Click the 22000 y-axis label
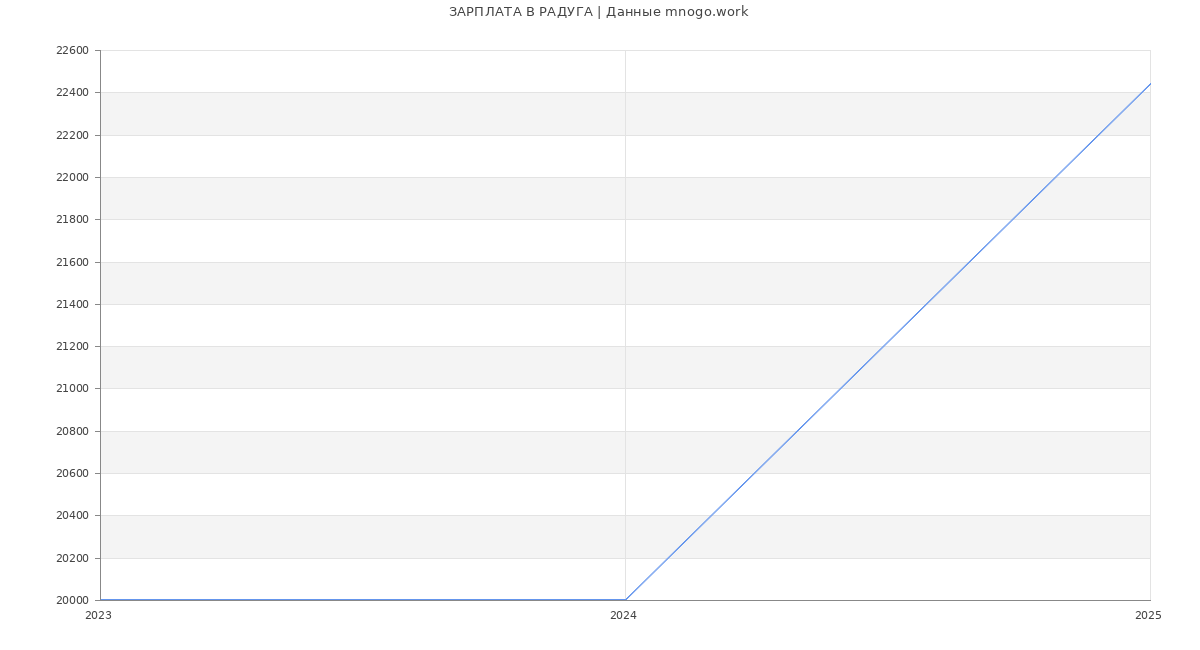This screenshot has width=1200, height=650. tap(72, 178)
